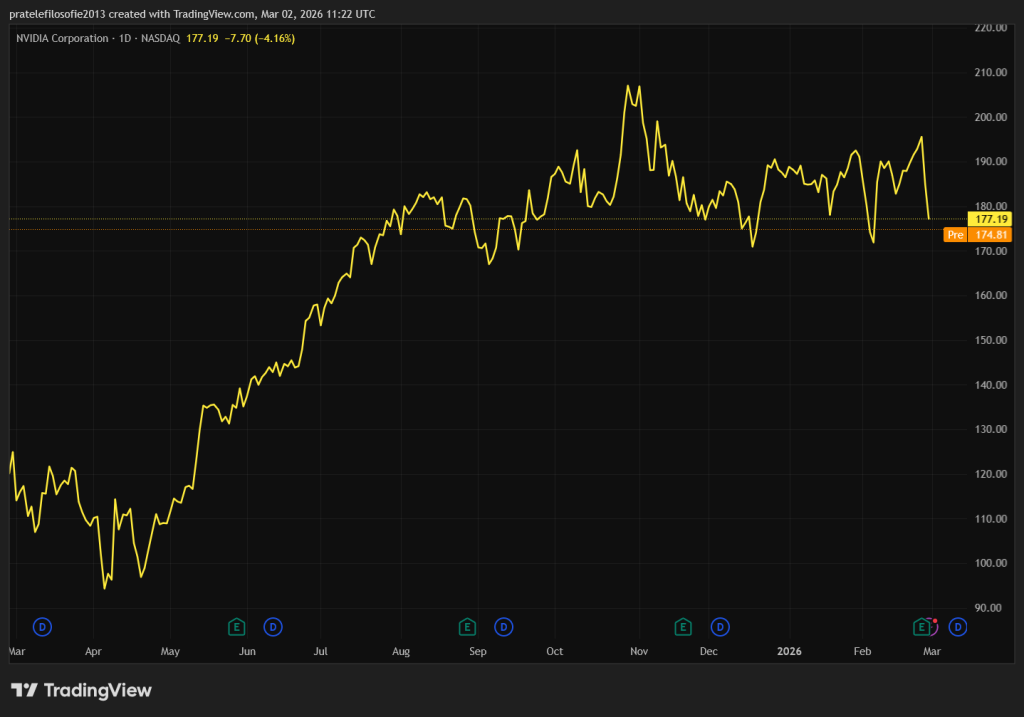Viewport: 1024px width, 717px height.
Task: Click the Nov label on the time axis
Action: tap(639, 651)
